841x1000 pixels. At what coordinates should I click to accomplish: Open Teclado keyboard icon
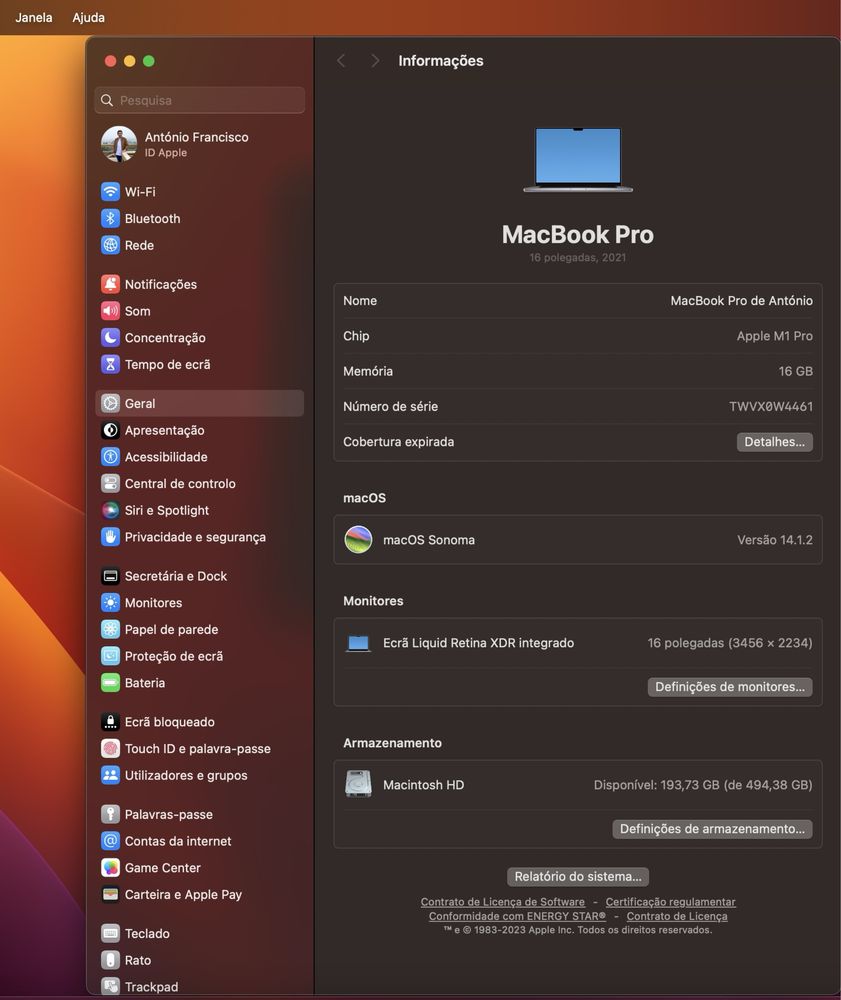pyautogui.click(x=110, y=933)
